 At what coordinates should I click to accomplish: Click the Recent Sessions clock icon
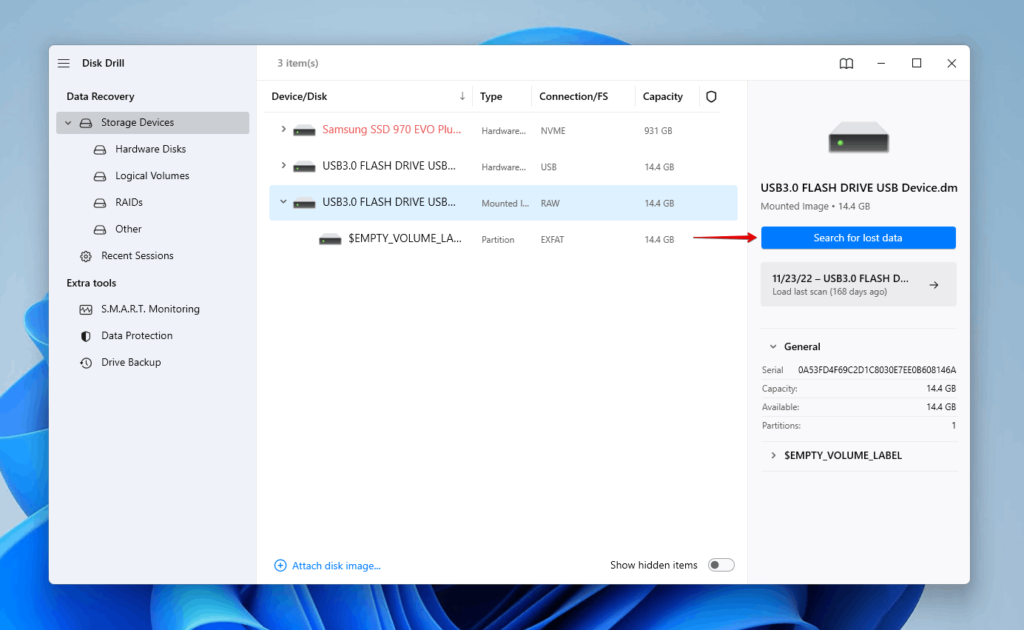[x=88, y=255]
